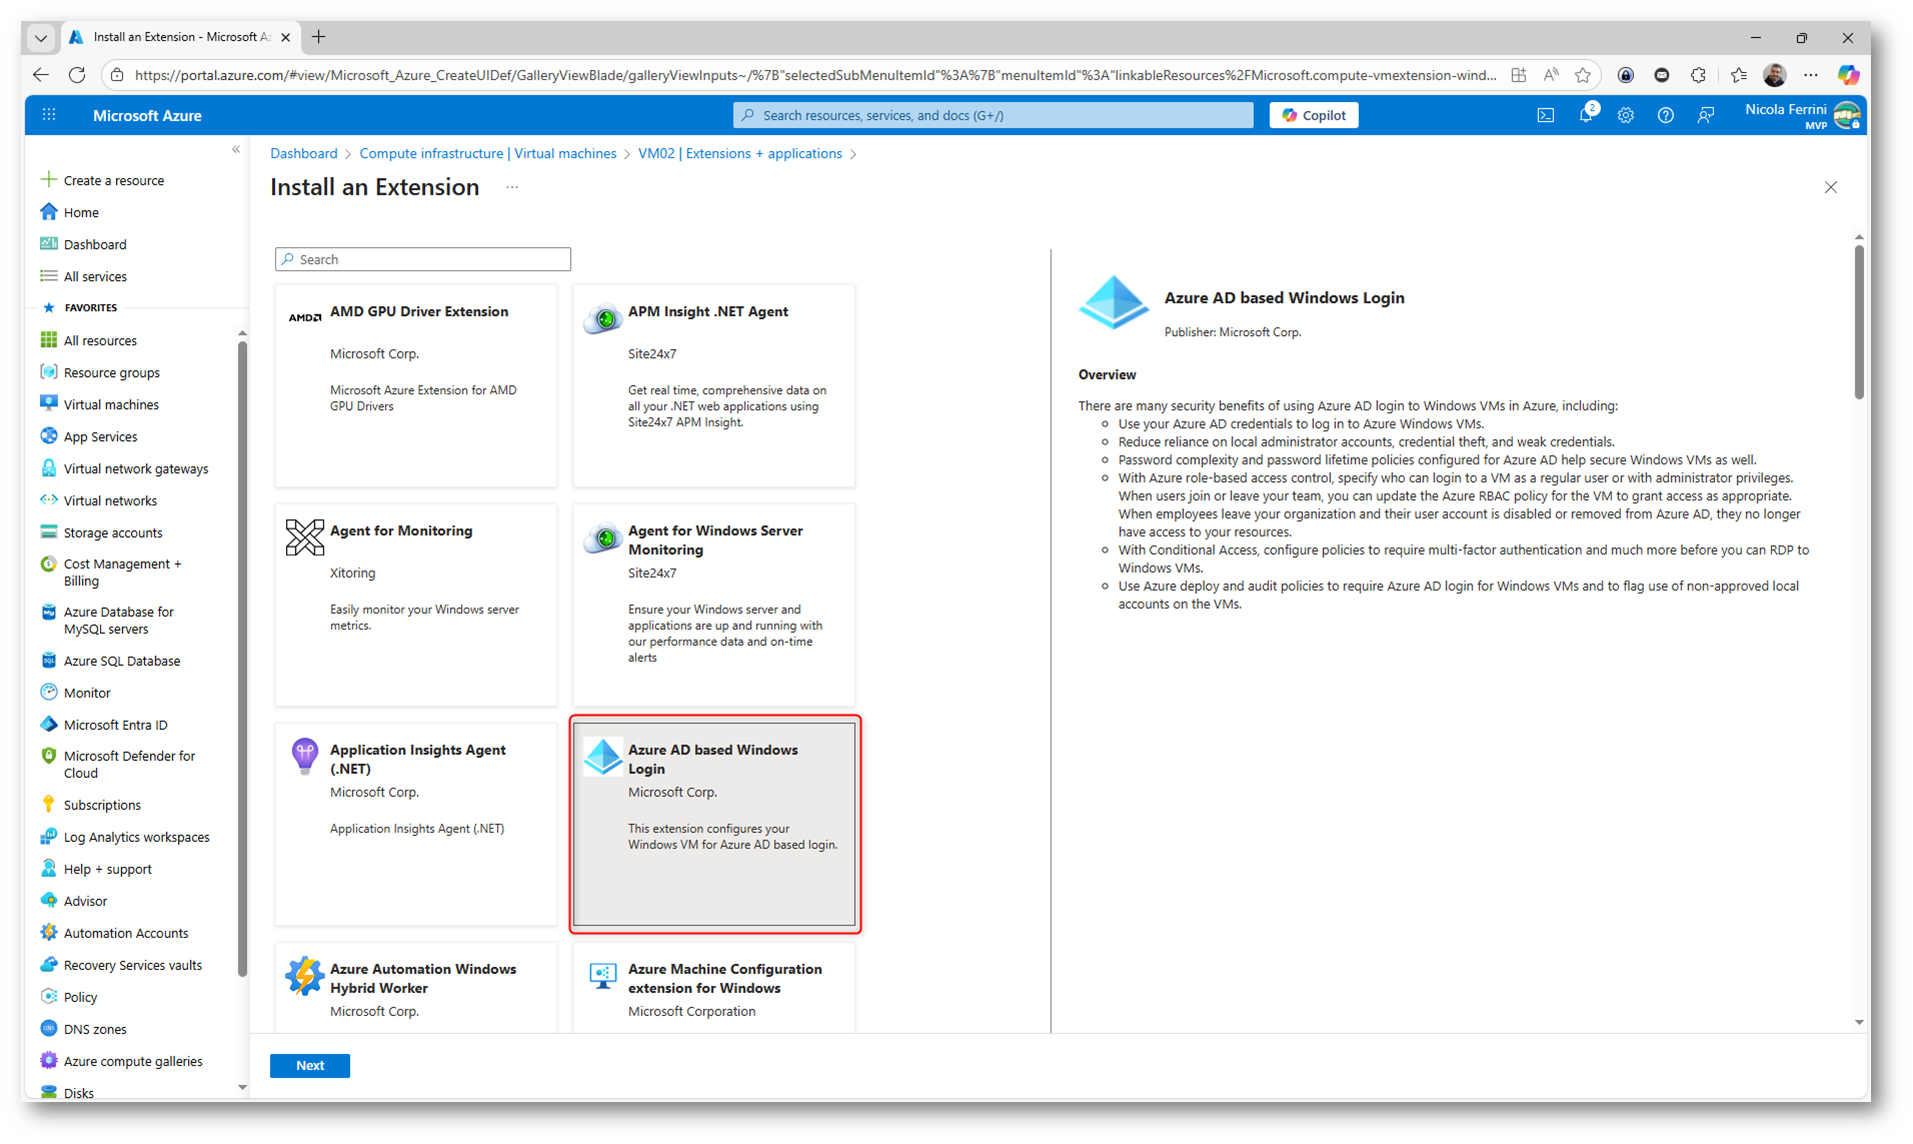This screenshot has height=1144, width=1913.
Task: Select AMD GPU Driver Extension card
Action: pos(416,386)
